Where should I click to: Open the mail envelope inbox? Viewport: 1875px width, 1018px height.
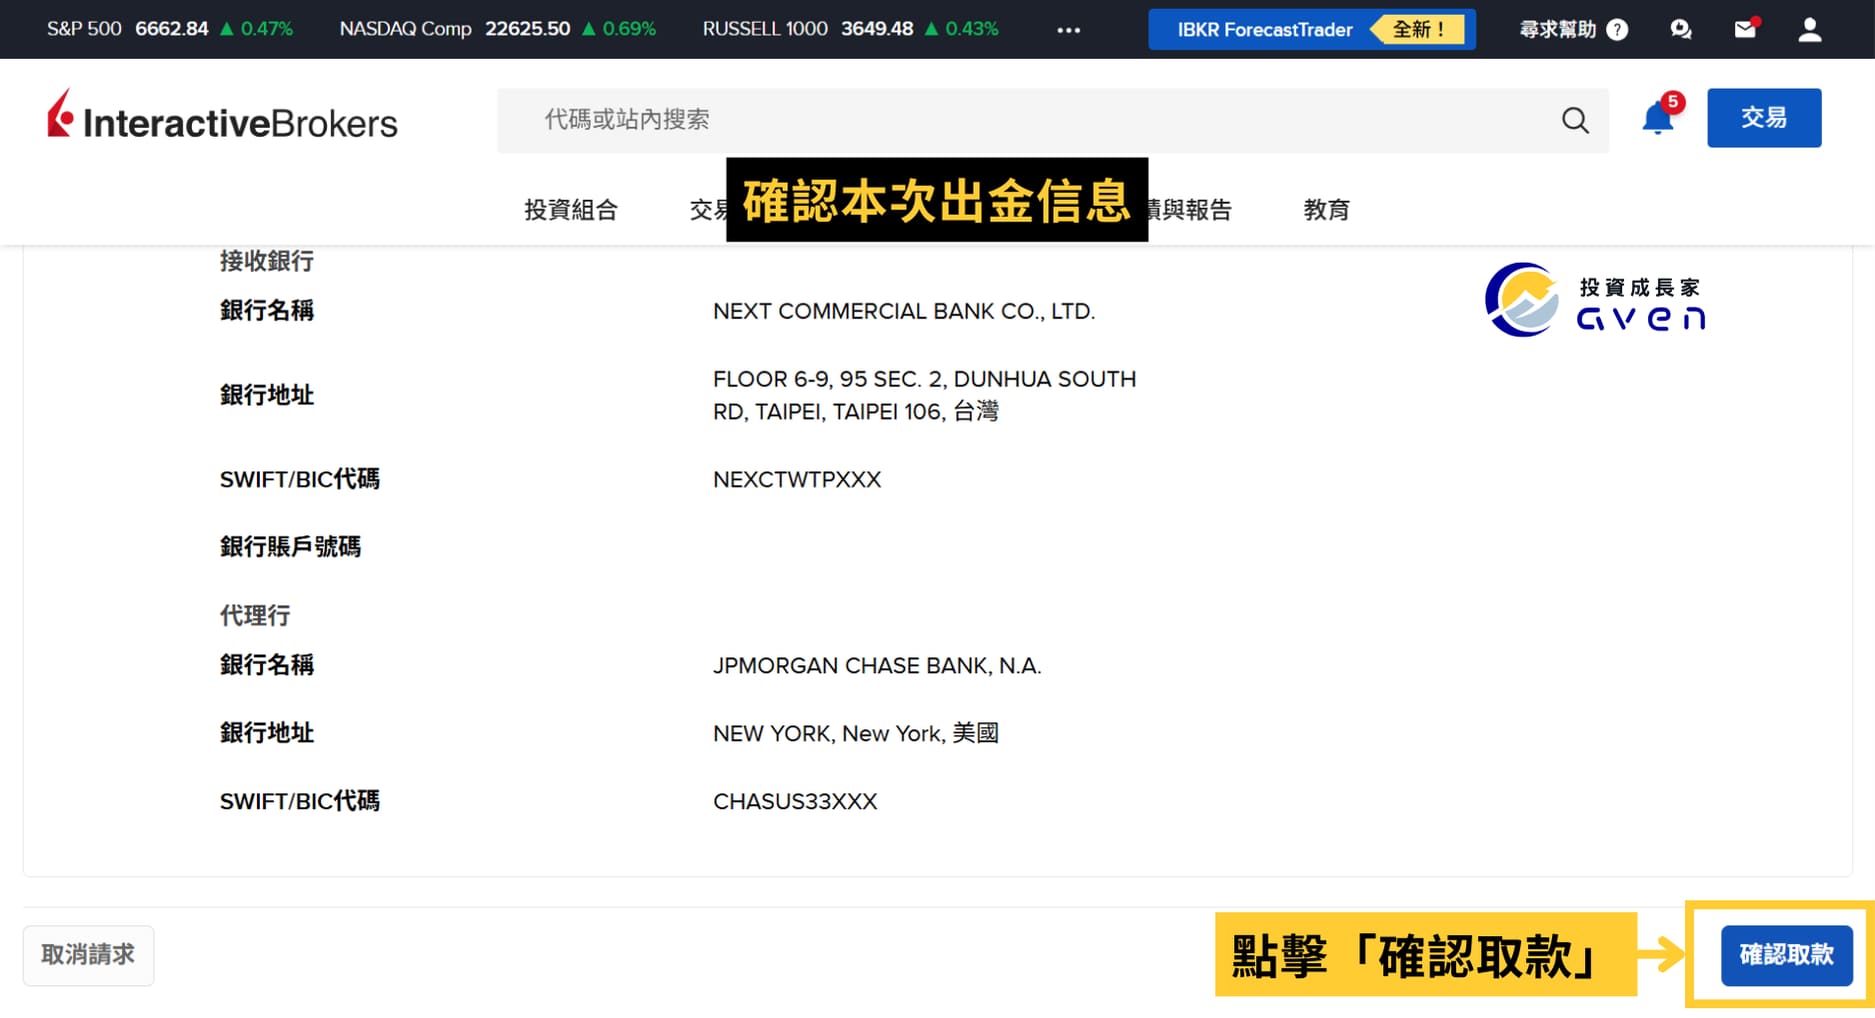tap(1745, 29)
